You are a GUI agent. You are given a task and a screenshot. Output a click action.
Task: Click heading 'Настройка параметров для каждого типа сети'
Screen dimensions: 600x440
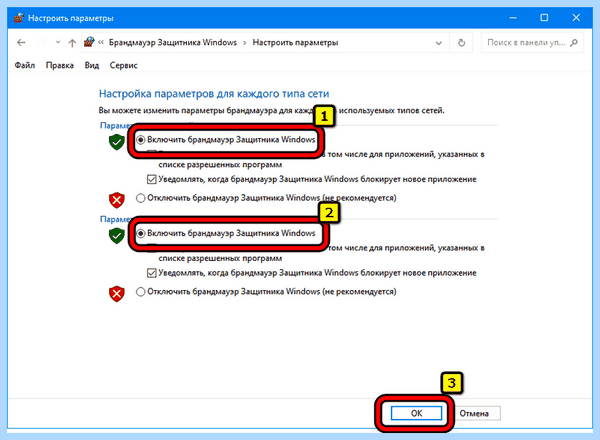pyautogui.click(x=214, y=94)
